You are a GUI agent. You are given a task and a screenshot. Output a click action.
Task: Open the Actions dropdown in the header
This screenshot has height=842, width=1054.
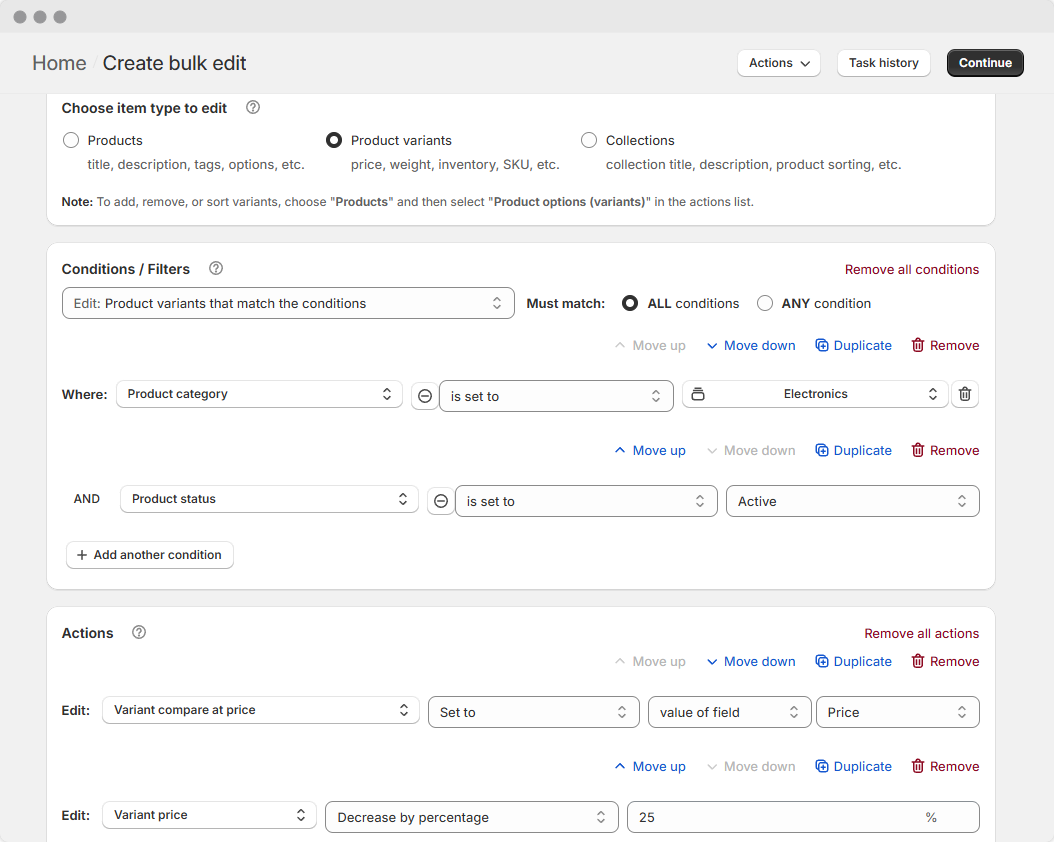pyautogui.click(x=778, y=62)
